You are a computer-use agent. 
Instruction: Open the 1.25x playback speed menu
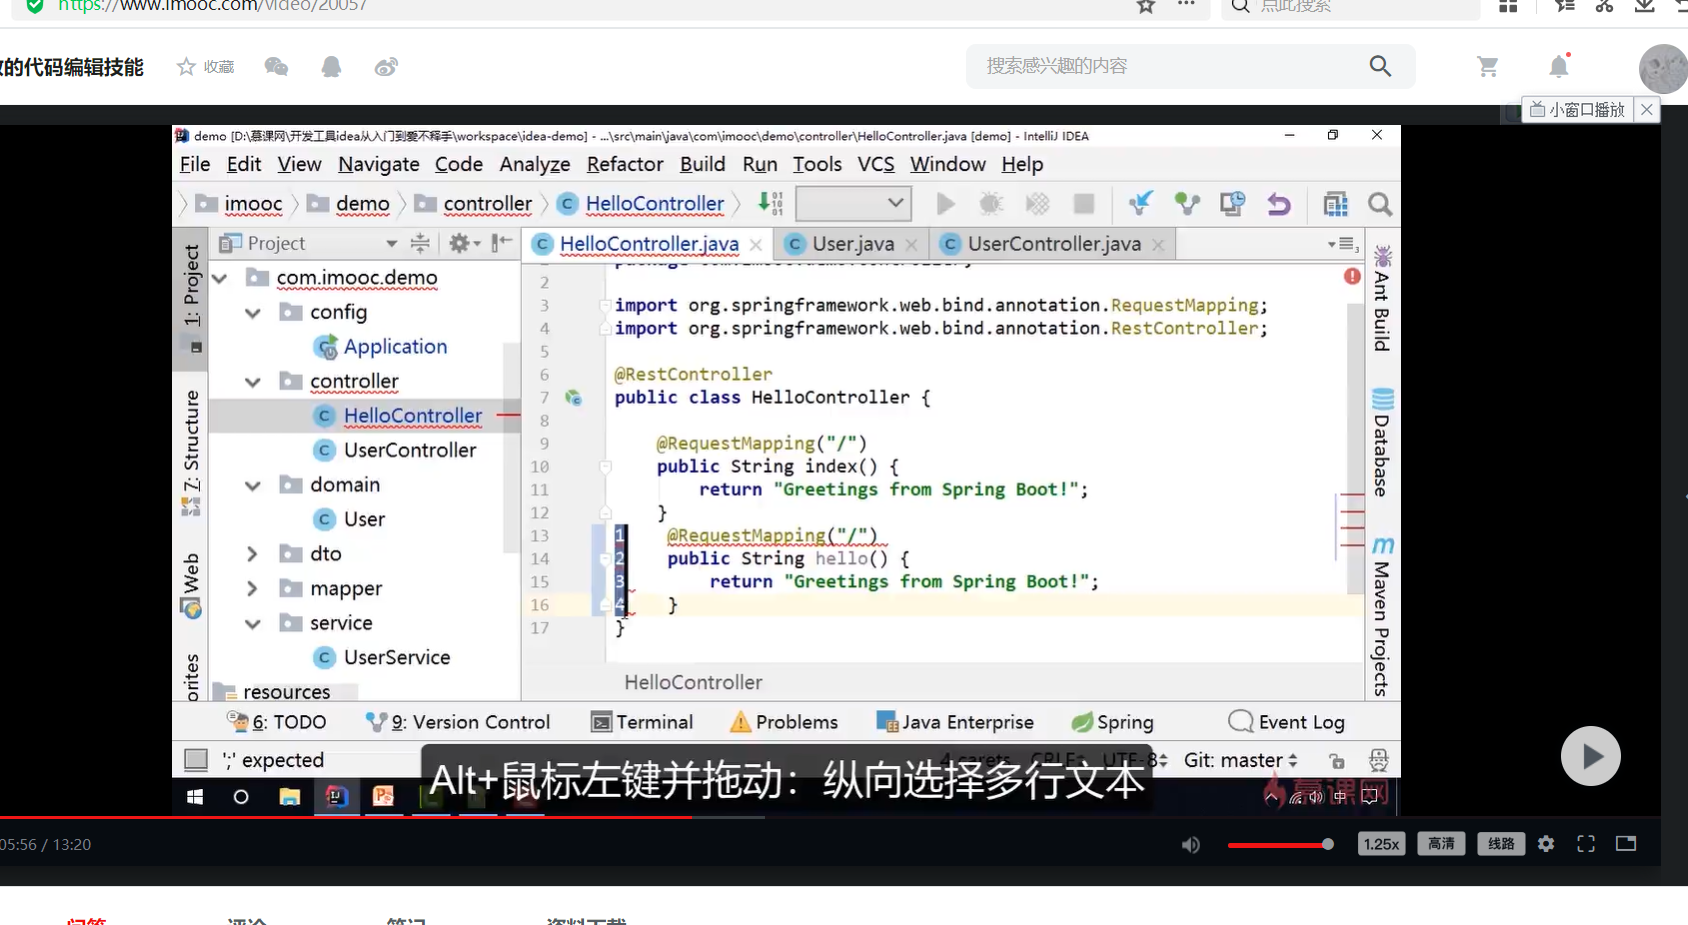[x=1381, y=844]
